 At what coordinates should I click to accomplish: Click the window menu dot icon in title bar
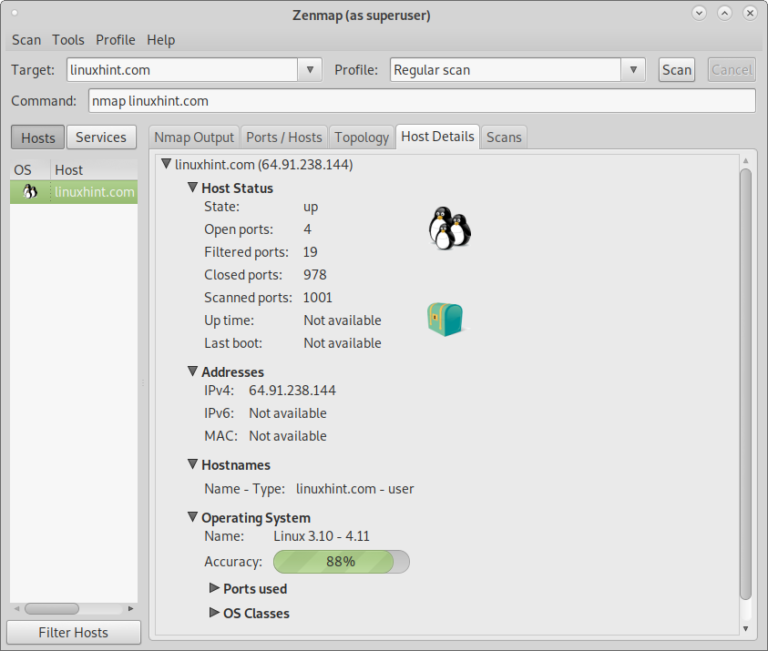14,13
